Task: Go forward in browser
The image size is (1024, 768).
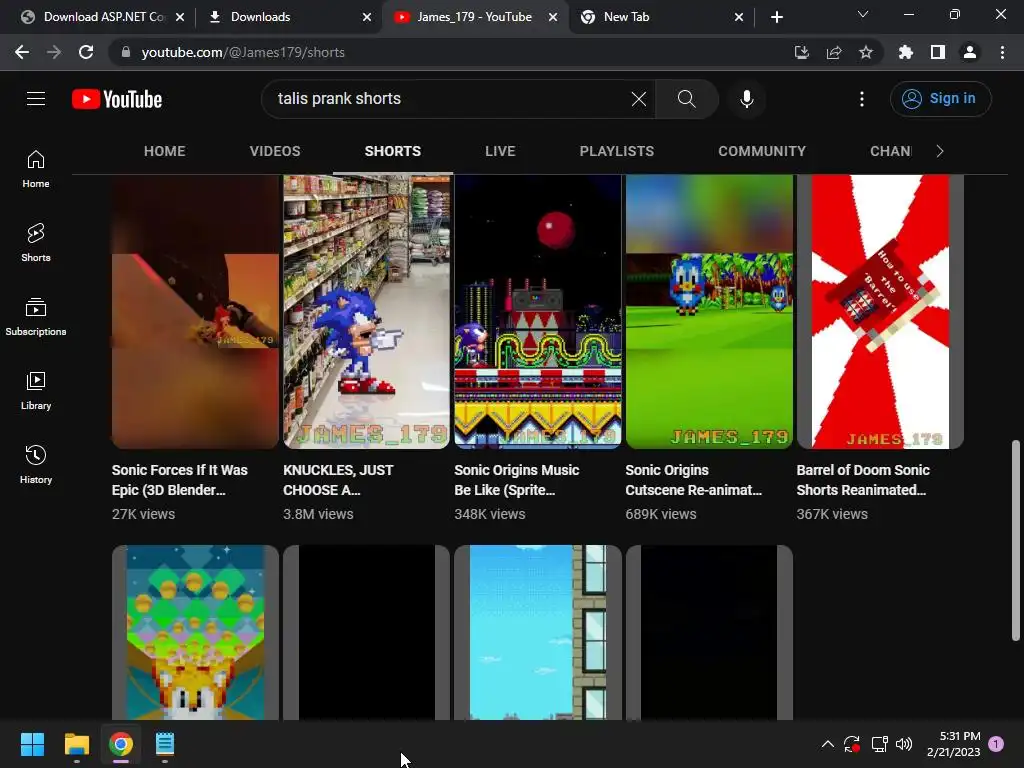Action: pyautogui.click(x=54, y=52)
